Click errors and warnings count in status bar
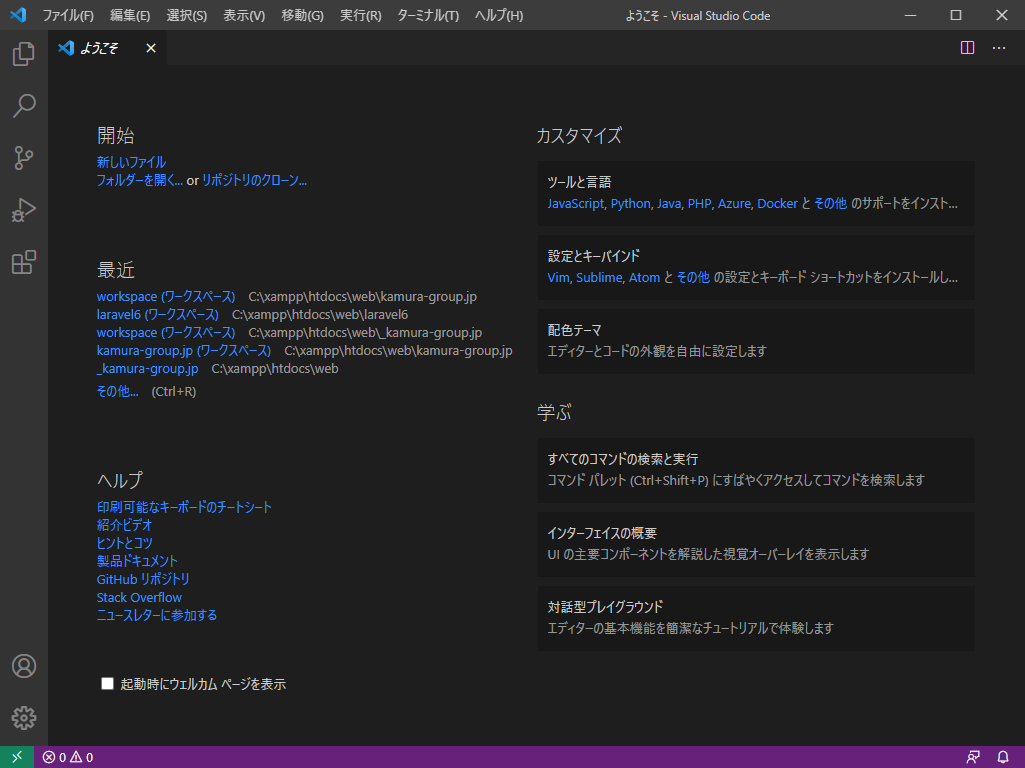1025x768 pixels. pos(68,757)
